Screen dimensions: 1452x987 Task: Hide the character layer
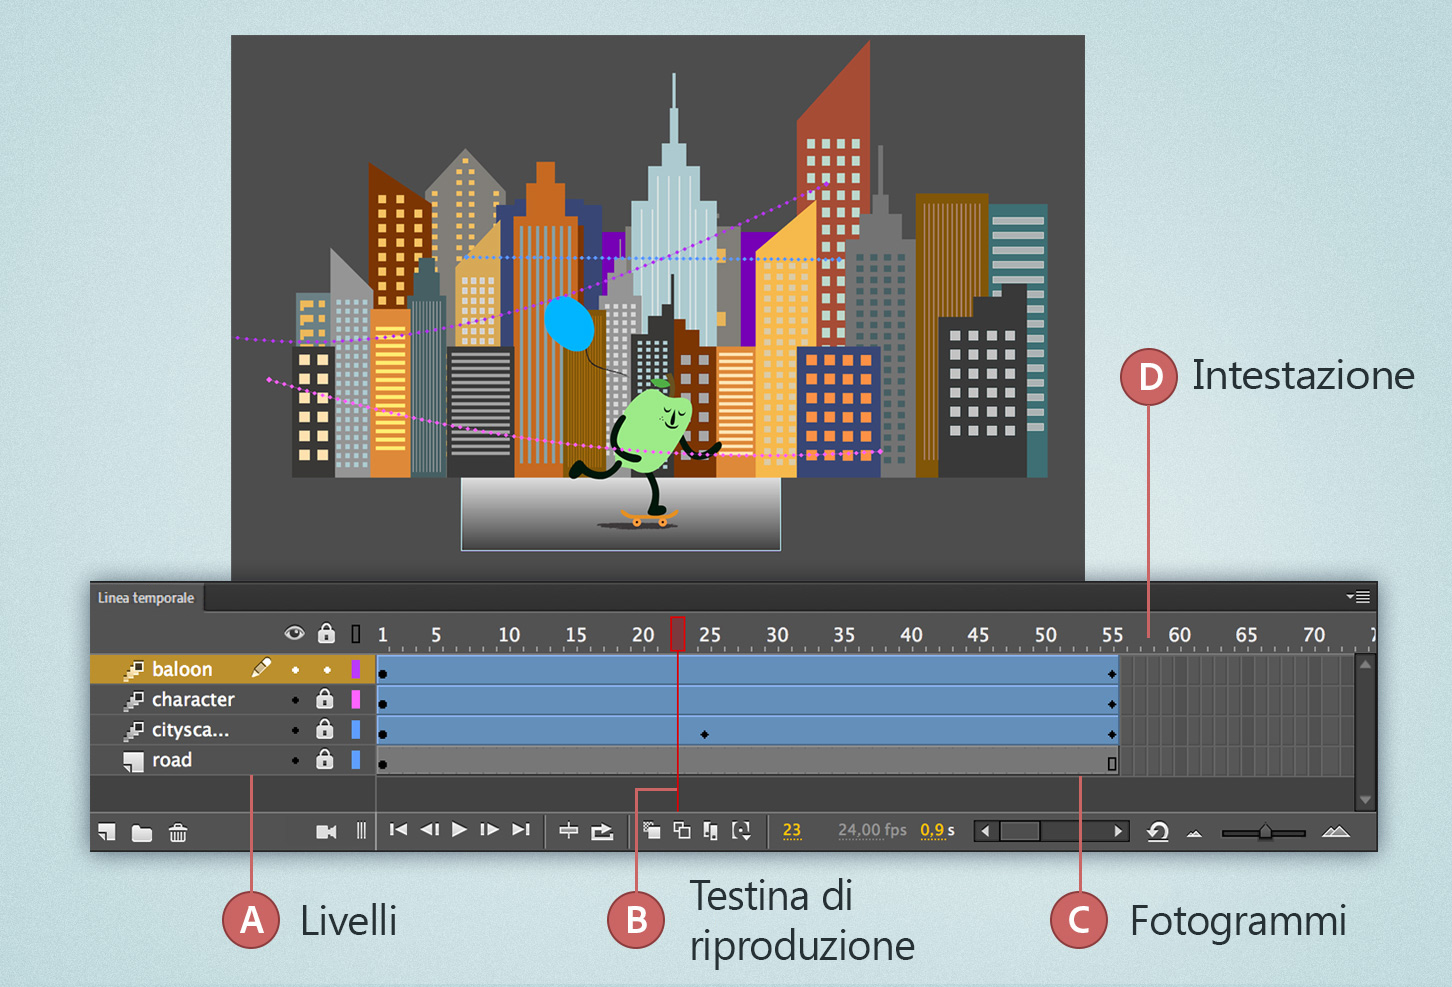[x=295, y=700]
